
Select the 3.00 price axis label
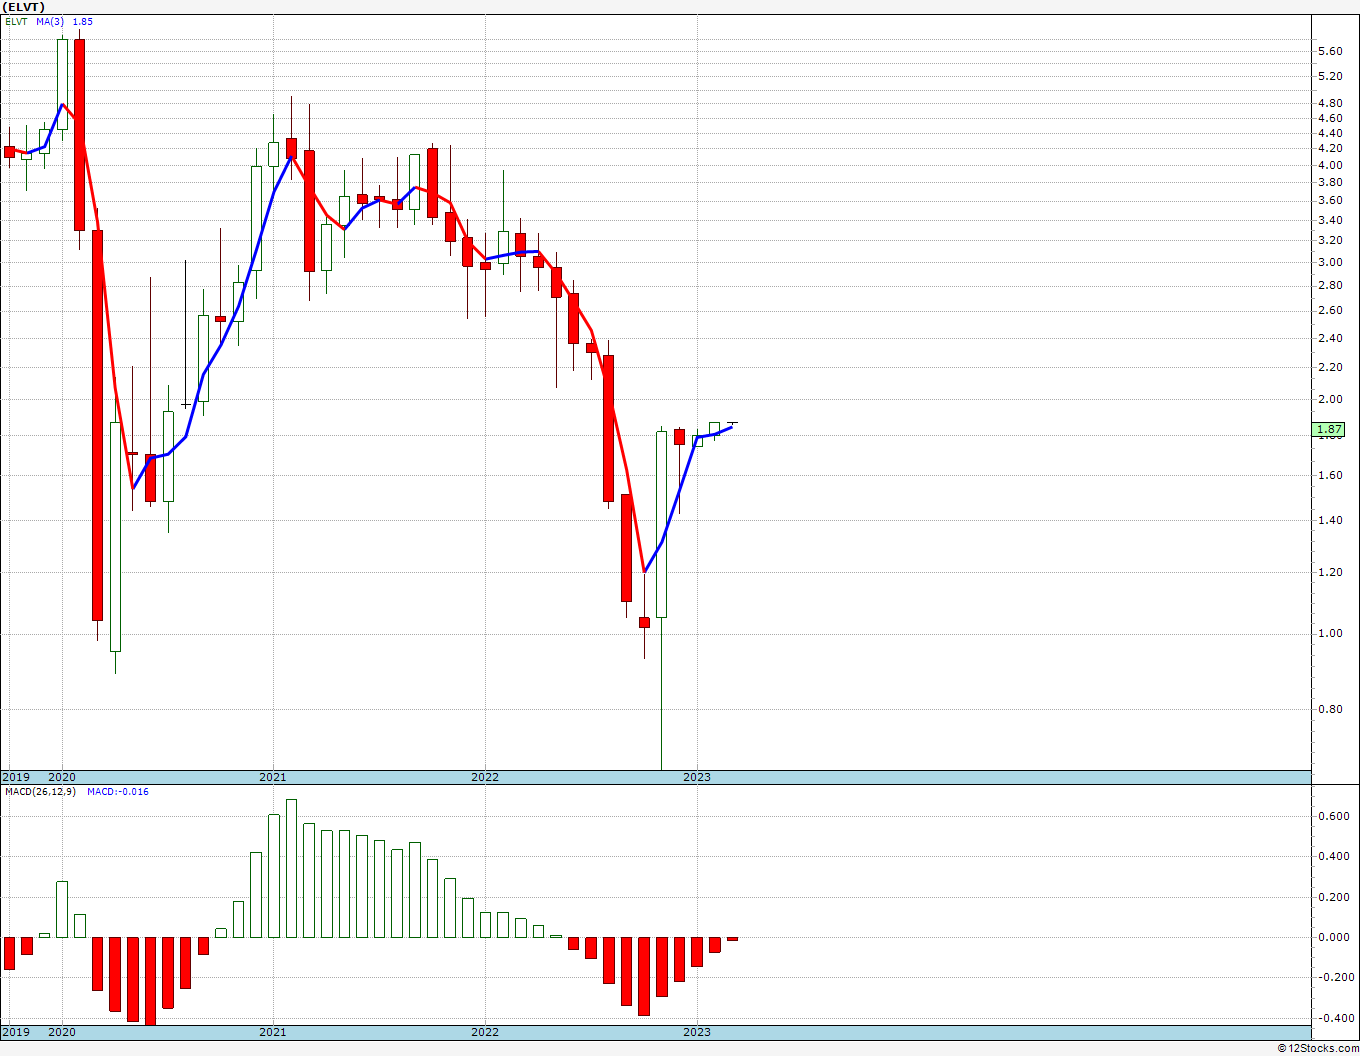pos(1330,262)
